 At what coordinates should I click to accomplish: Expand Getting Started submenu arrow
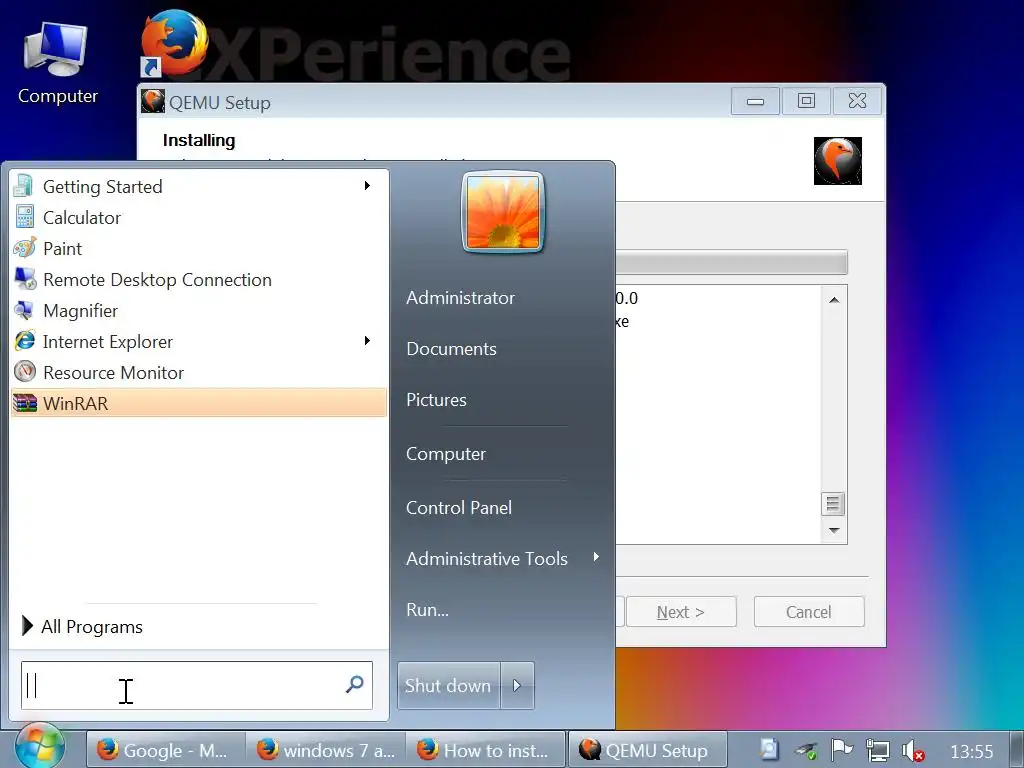click(368, 186)
